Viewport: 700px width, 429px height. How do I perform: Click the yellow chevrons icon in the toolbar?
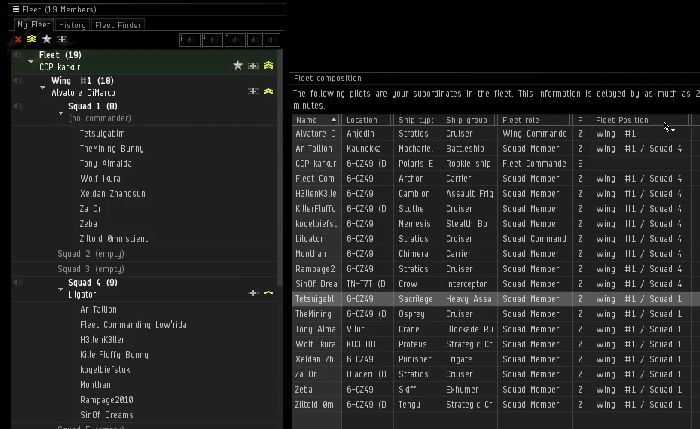(31, 39)
